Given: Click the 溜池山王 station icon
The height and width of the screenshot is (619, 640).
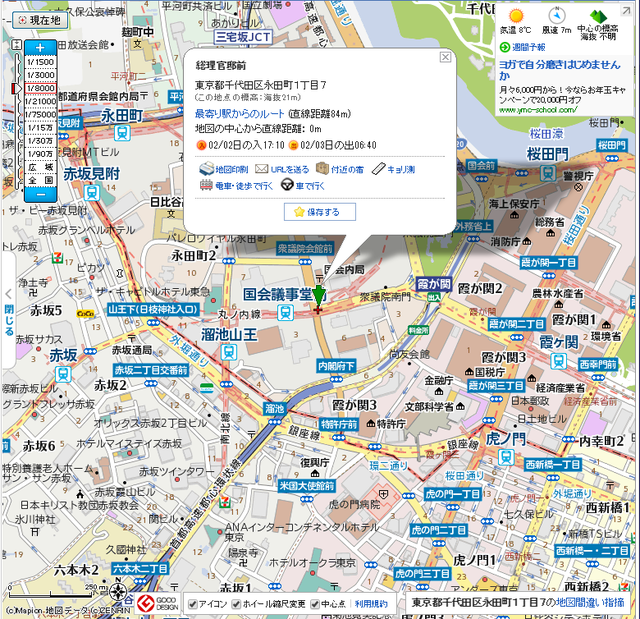Looking at the screenshot, I should click(x=229, y=352).
